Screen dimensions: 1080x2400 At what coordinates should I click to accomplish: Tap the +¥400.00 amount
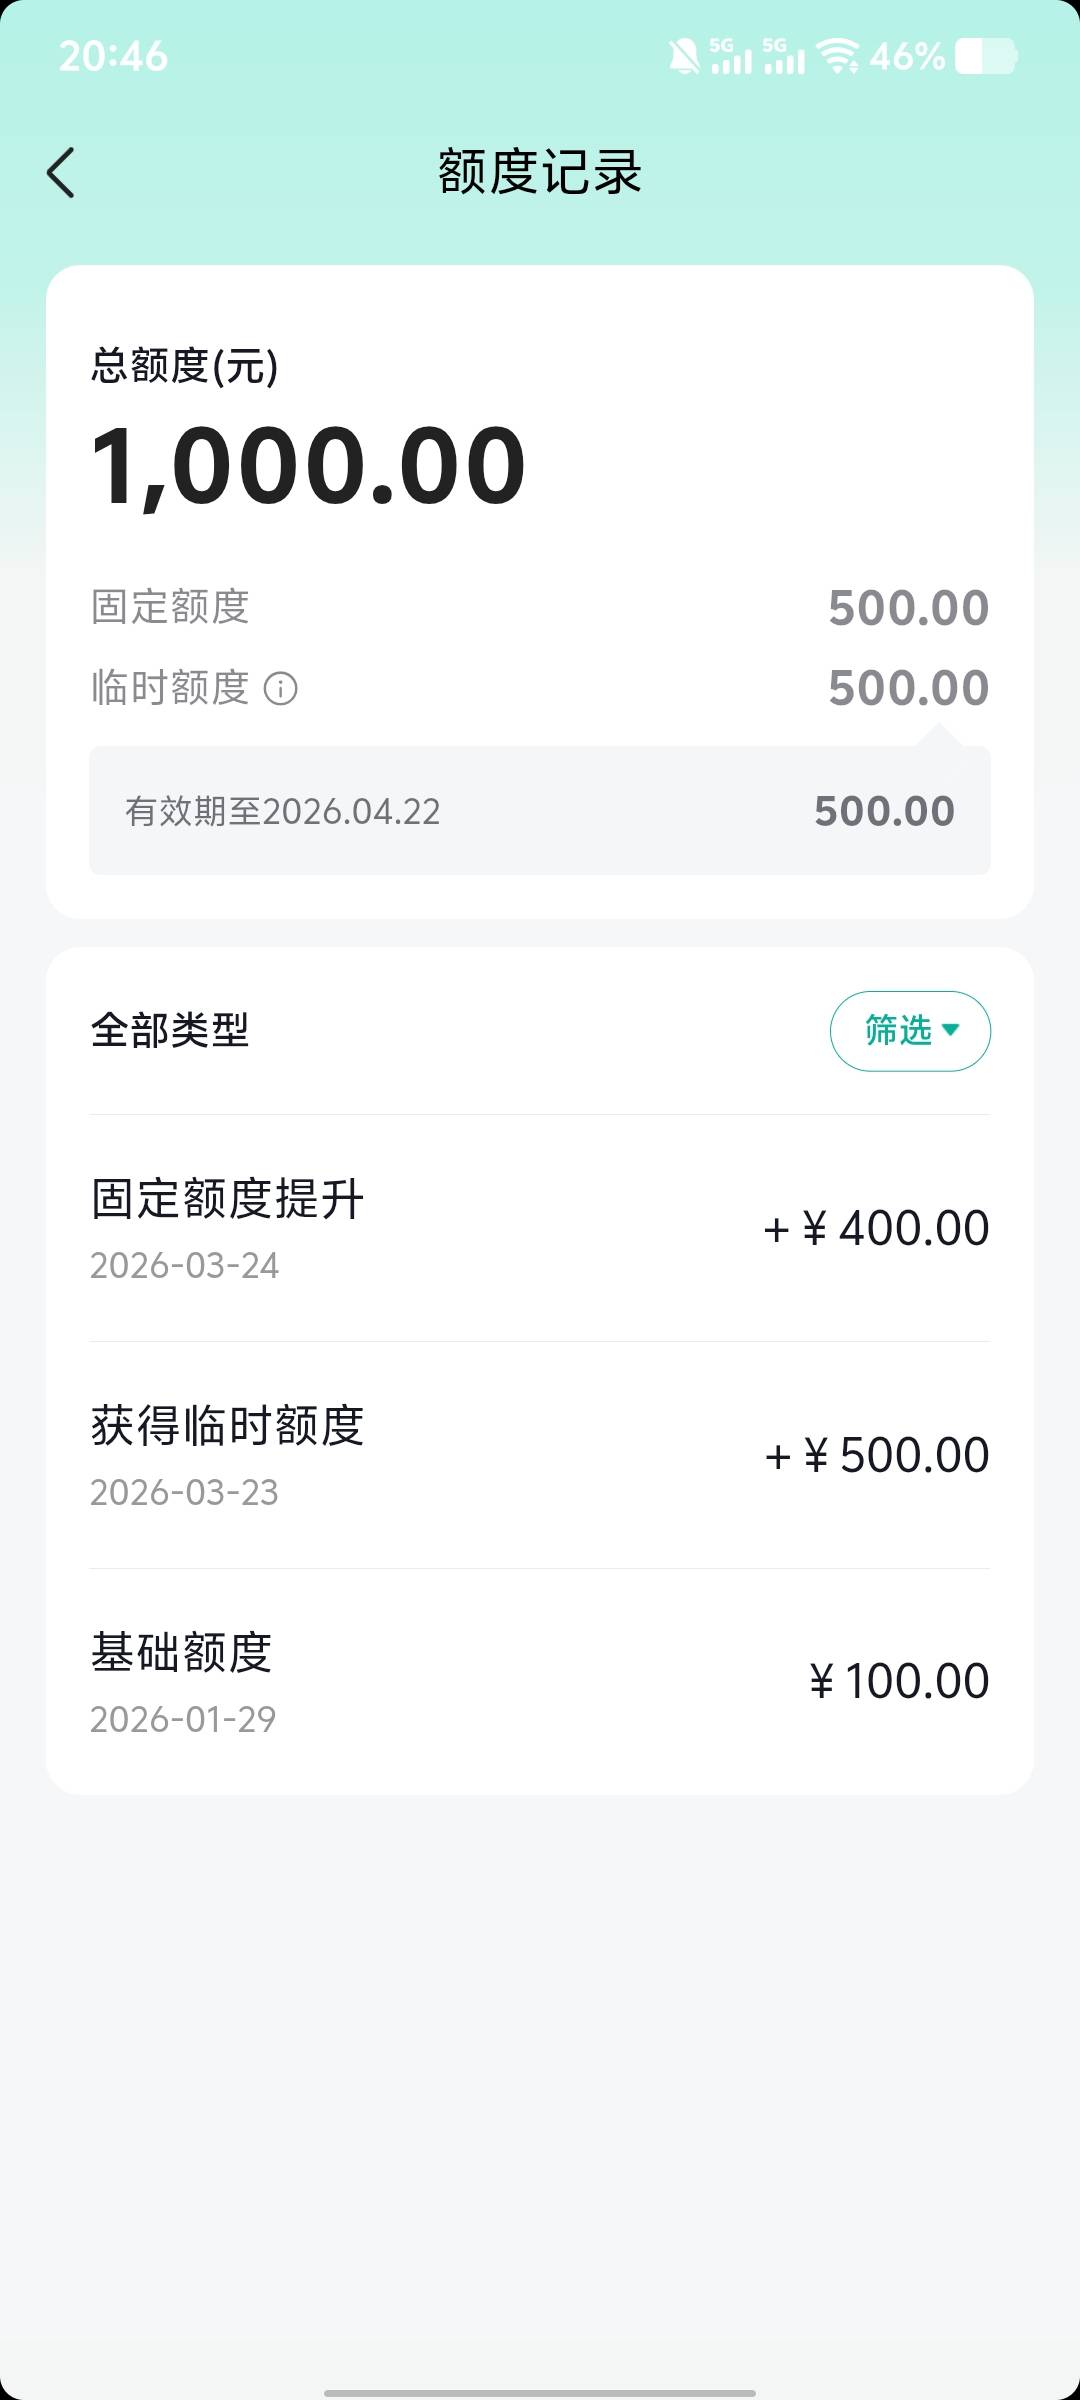876,1228
